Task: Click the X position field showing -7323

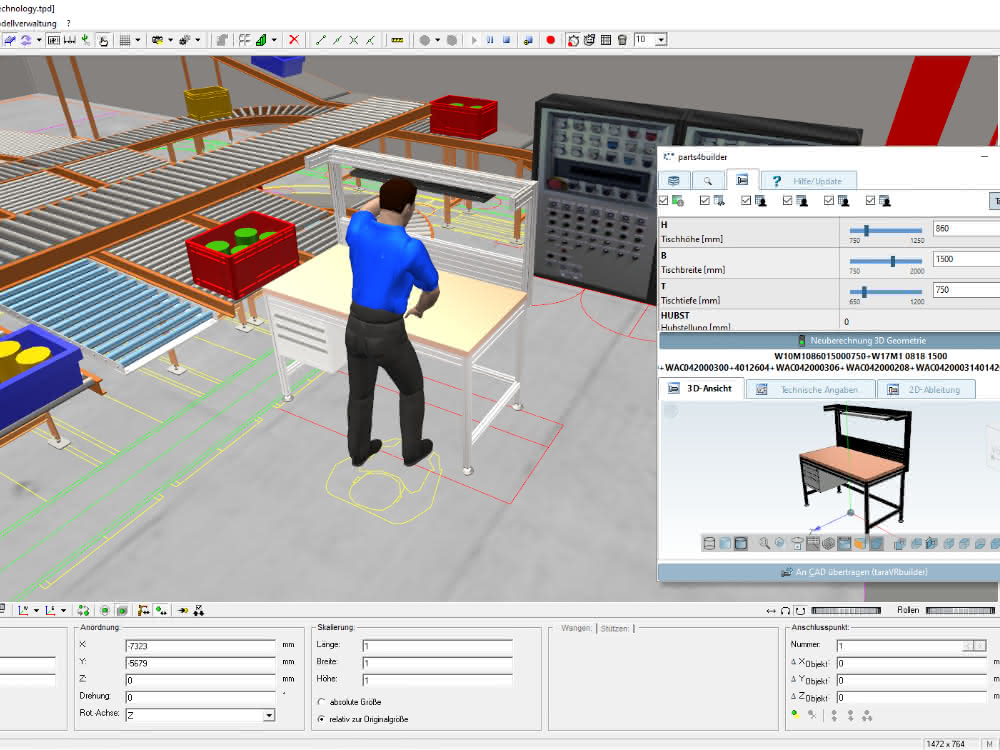Action: [x=200, y=646]
